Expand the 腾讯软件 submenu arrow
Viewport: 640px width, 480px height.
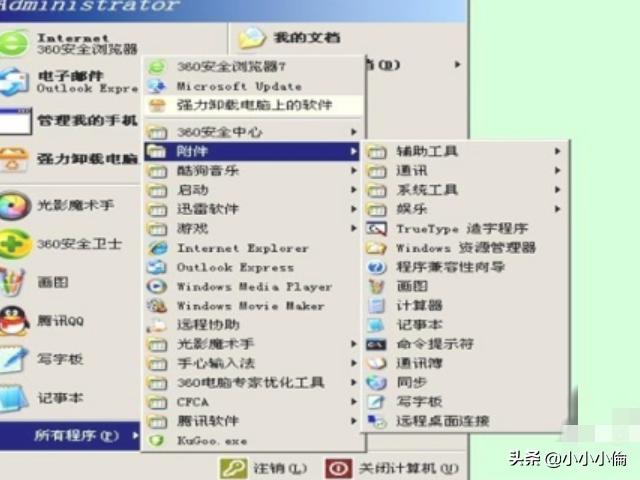click(353, 421)
